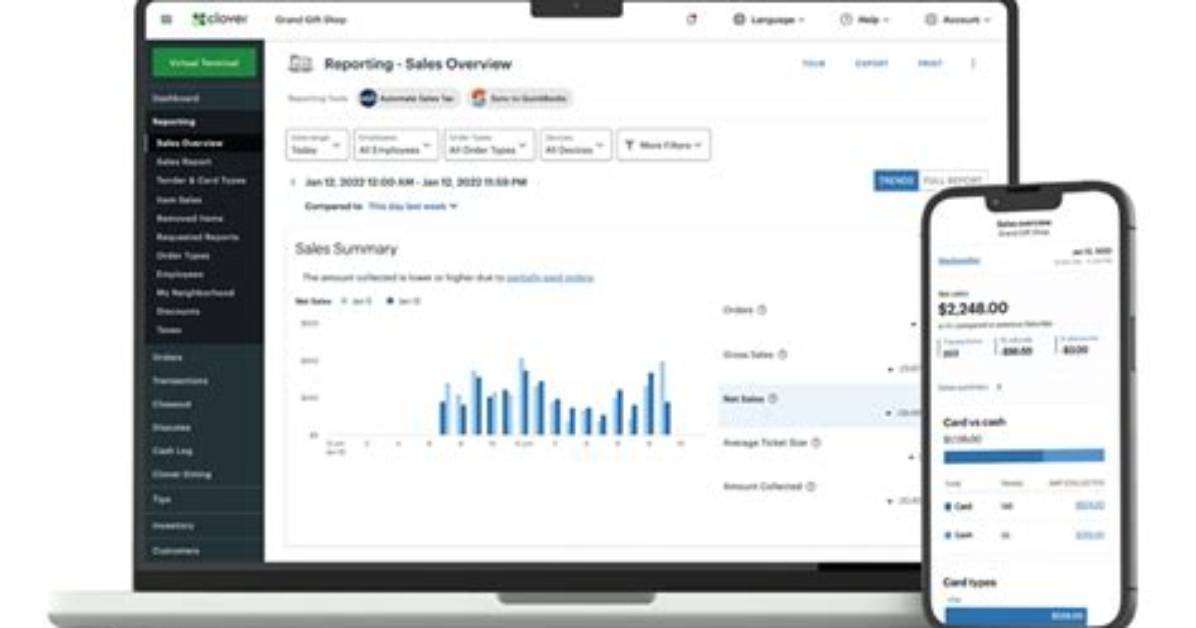Select Requested Reports in the sidebar

click(197, 237)
